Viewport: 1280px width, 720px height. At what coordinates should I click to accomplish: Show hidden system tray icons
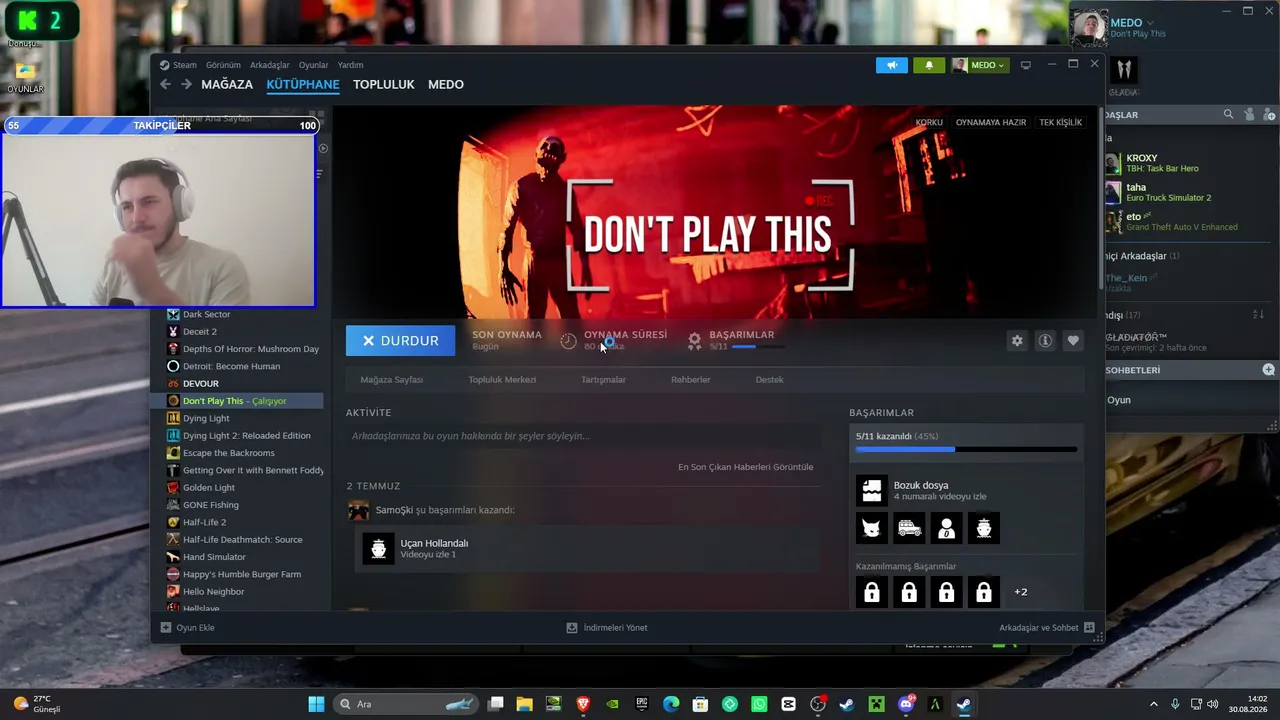tap(1153, 704)
